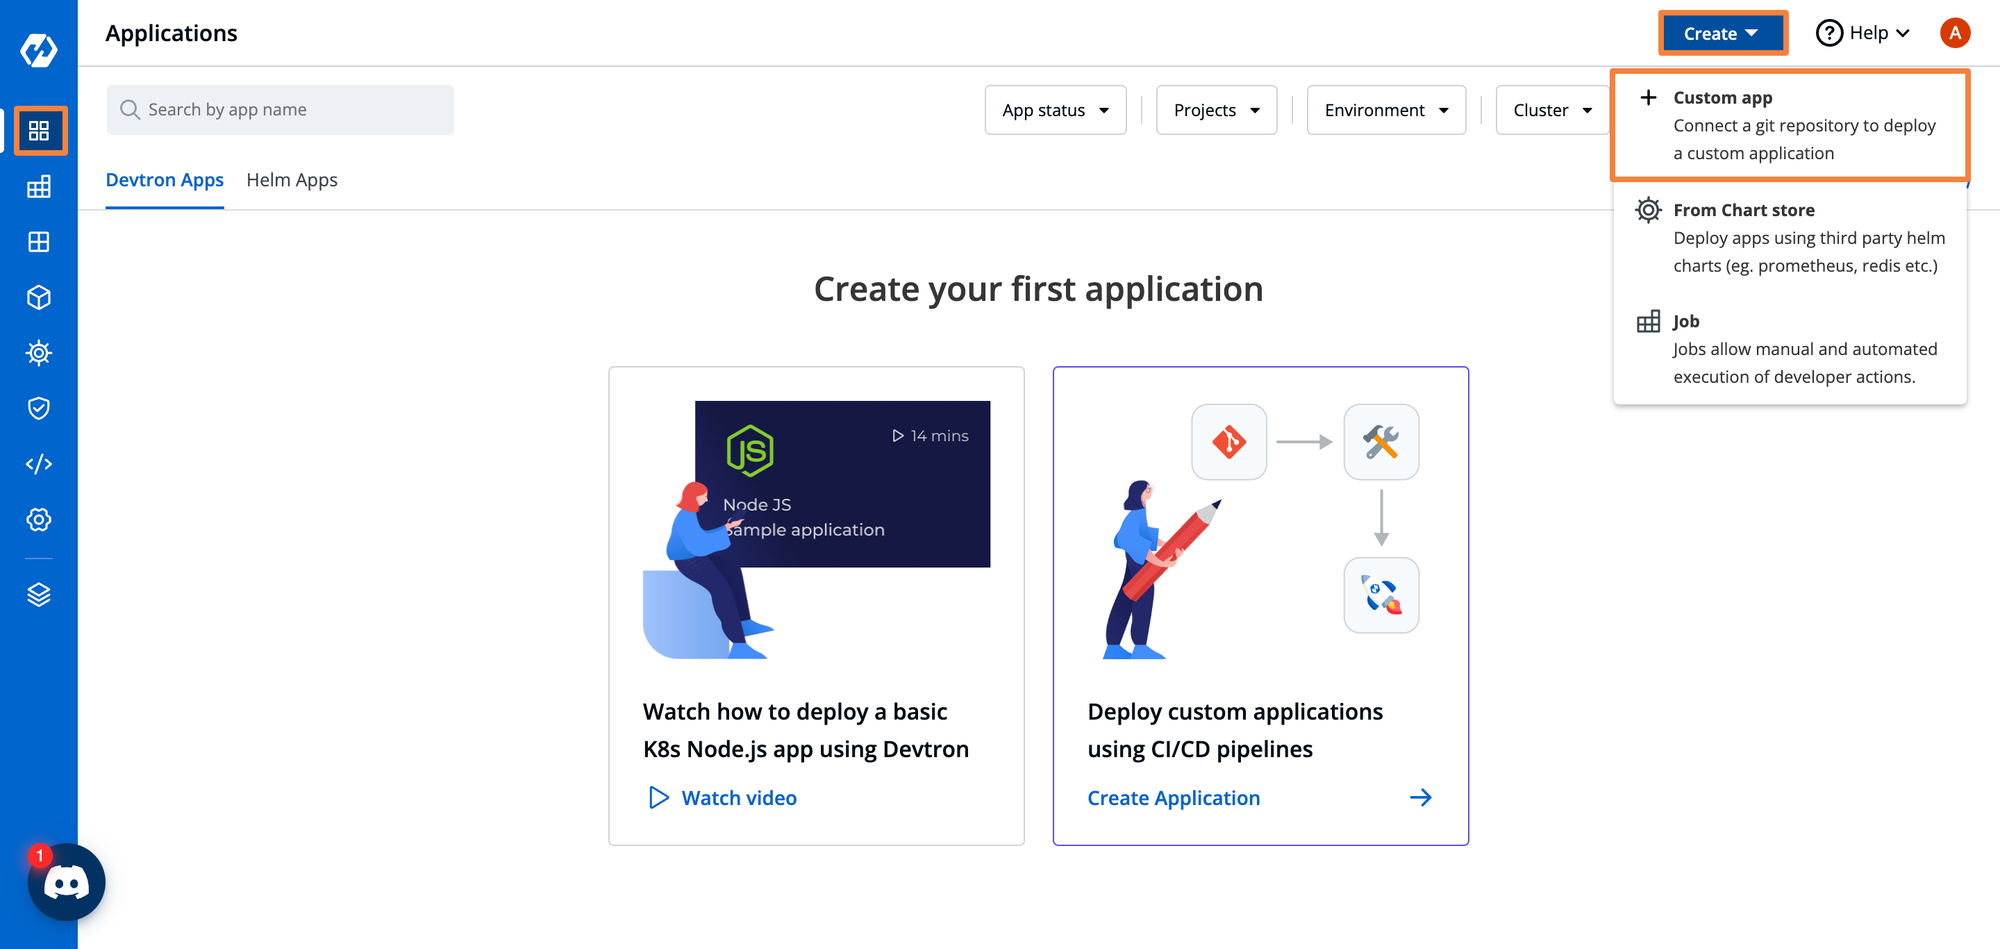
Task: Open the cube icon in sidebar
Action: click(x=39, y=297)
